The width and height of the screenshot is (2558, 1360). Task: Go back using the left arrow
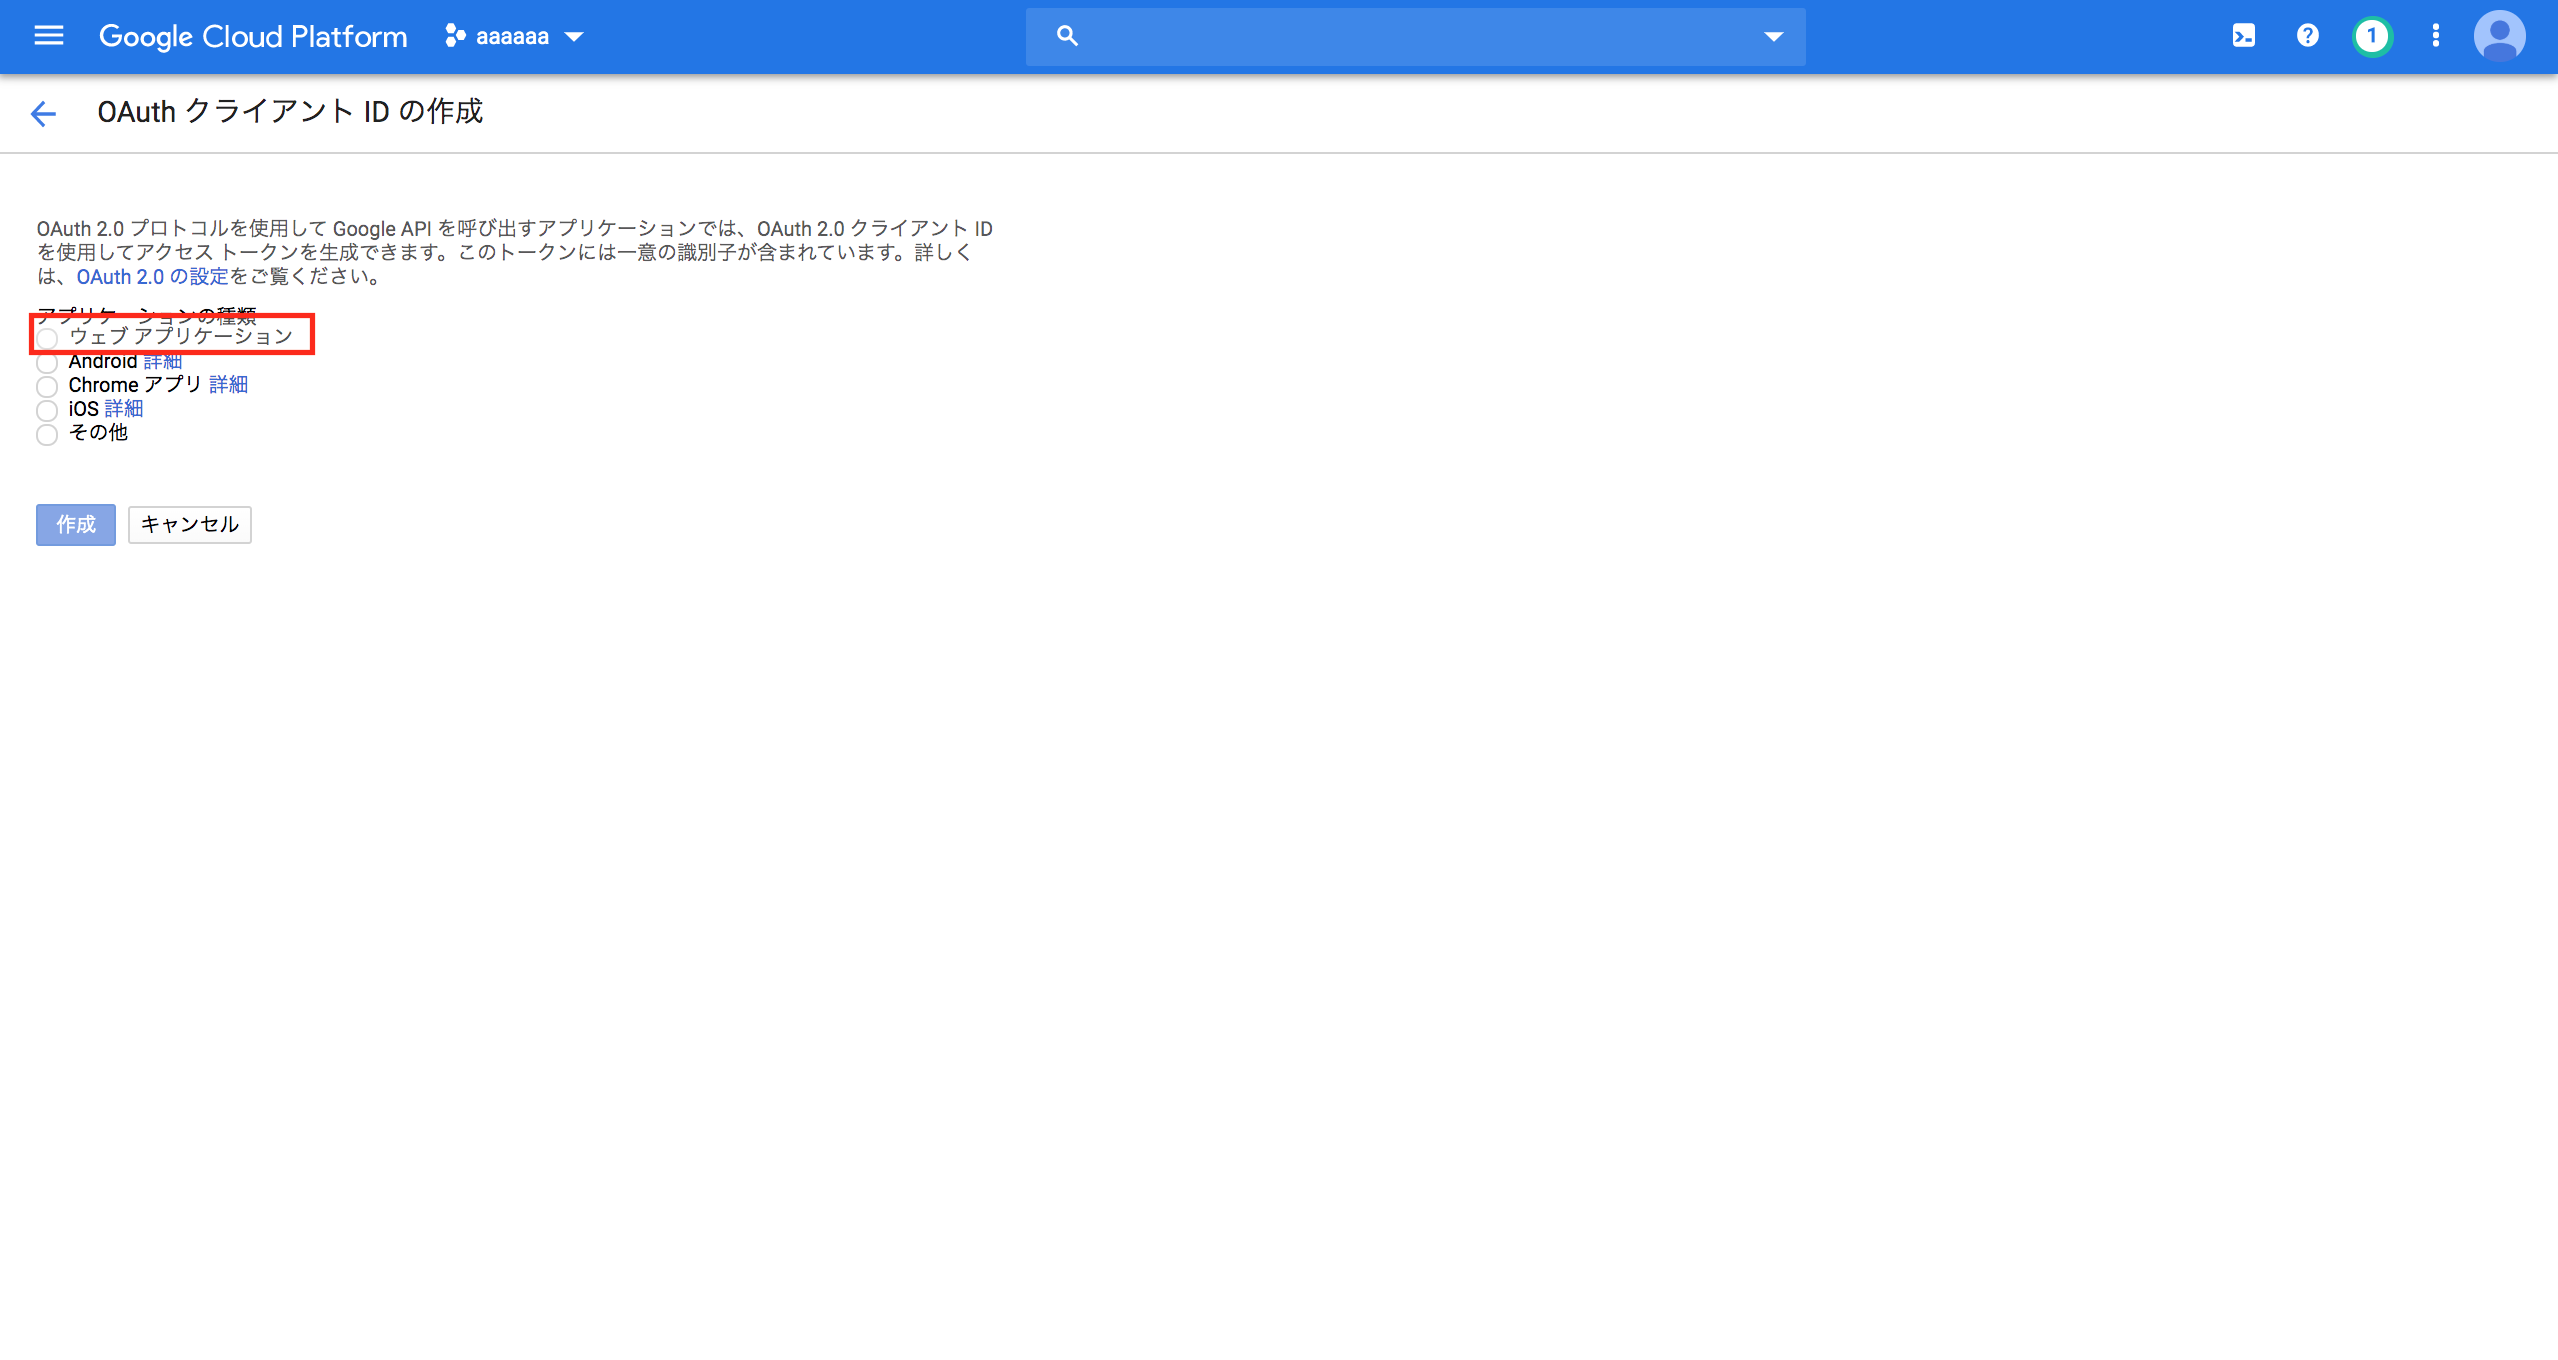click(x=43, y=113)
